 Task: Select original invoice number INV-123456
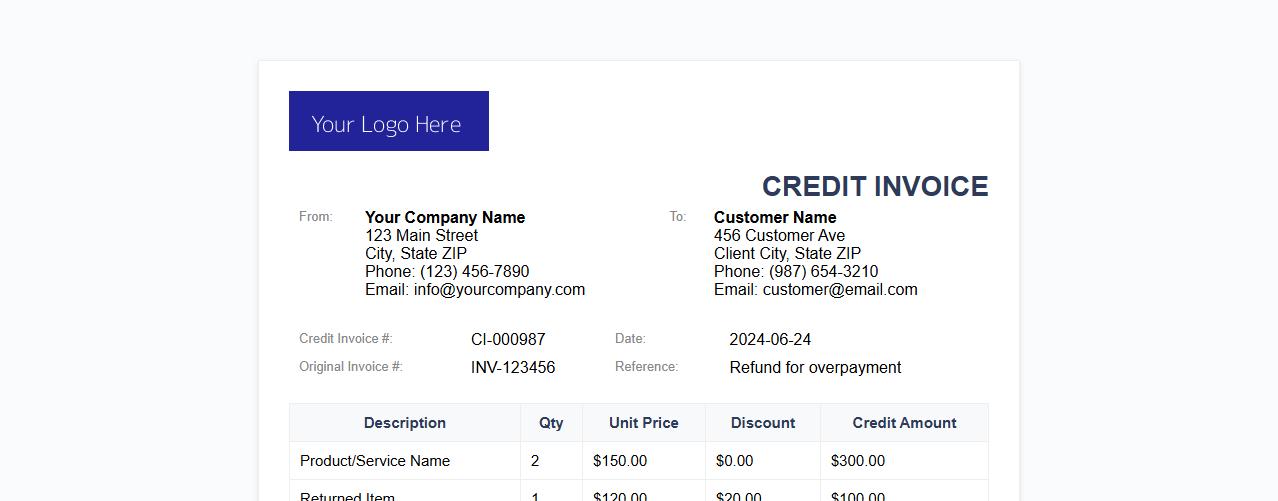(513, 367)
